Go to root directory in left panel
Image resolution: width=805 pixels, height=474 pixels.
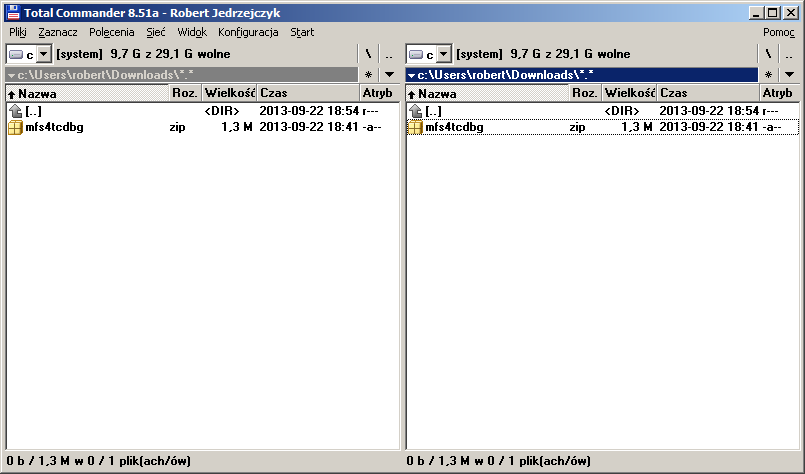coord(368,54)
